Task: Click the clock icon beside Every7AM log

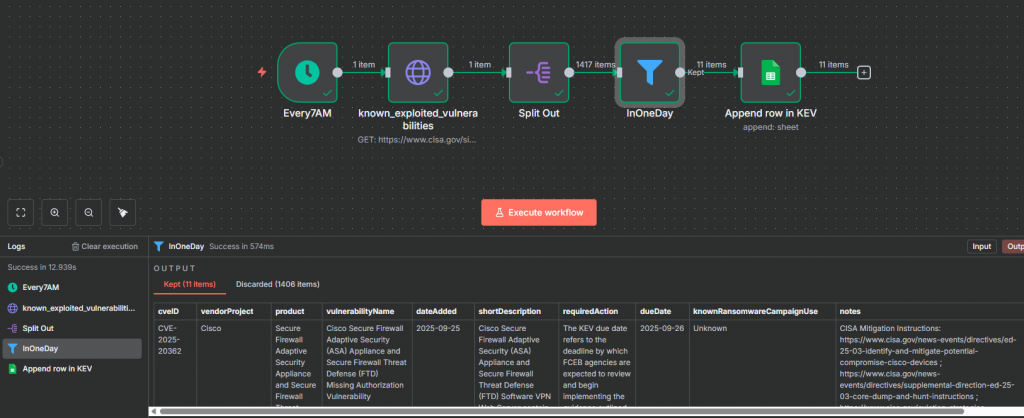Action: 12,287
